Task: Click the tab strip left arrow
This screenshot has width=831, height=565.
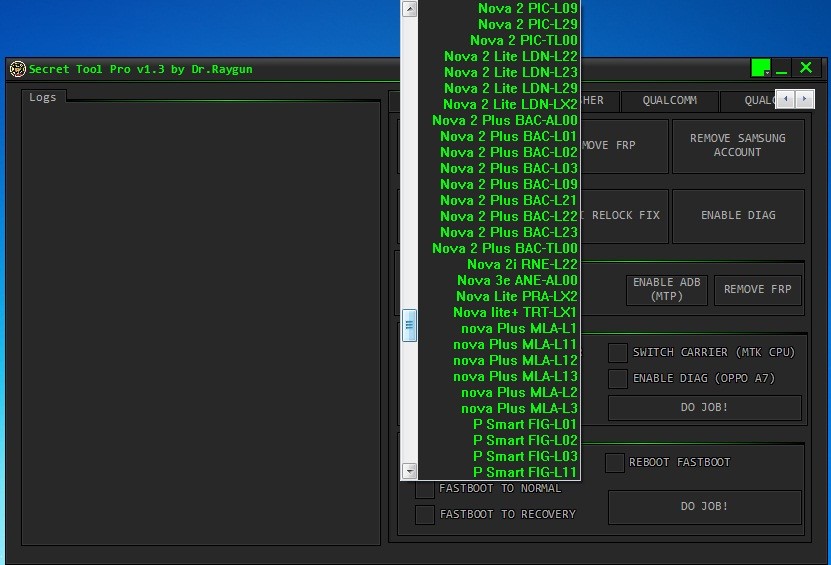Action: point(785,99)
